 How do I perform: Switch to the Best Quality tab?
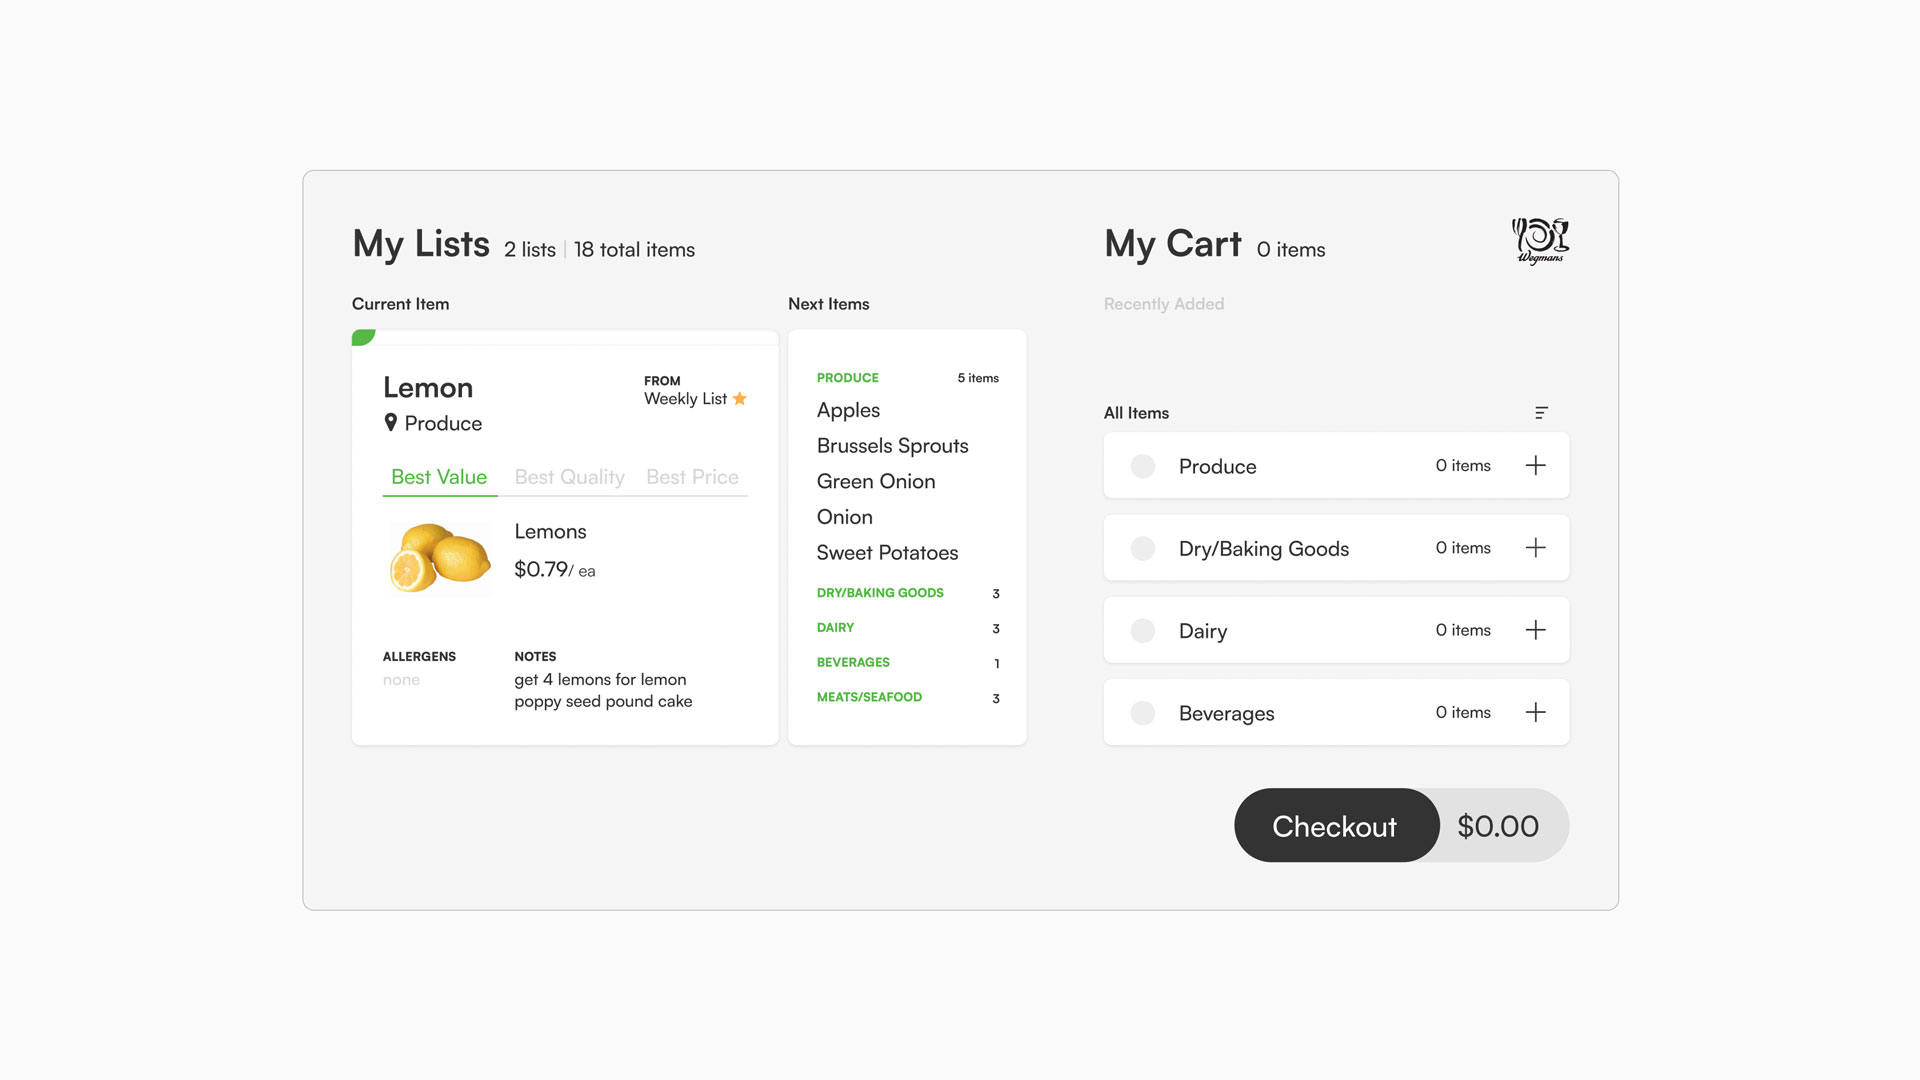(x=568, y=477)
